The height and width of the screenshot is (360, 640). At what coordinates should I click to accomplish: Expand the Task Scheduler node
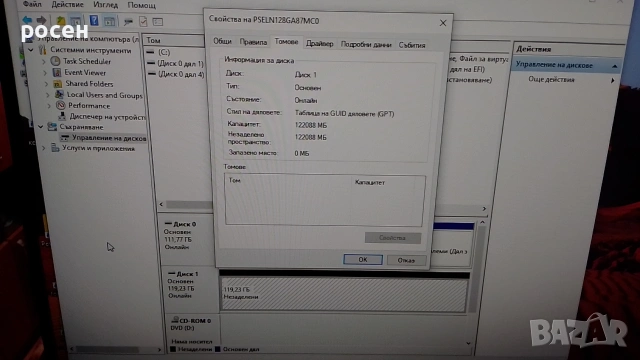click(44, 61)
